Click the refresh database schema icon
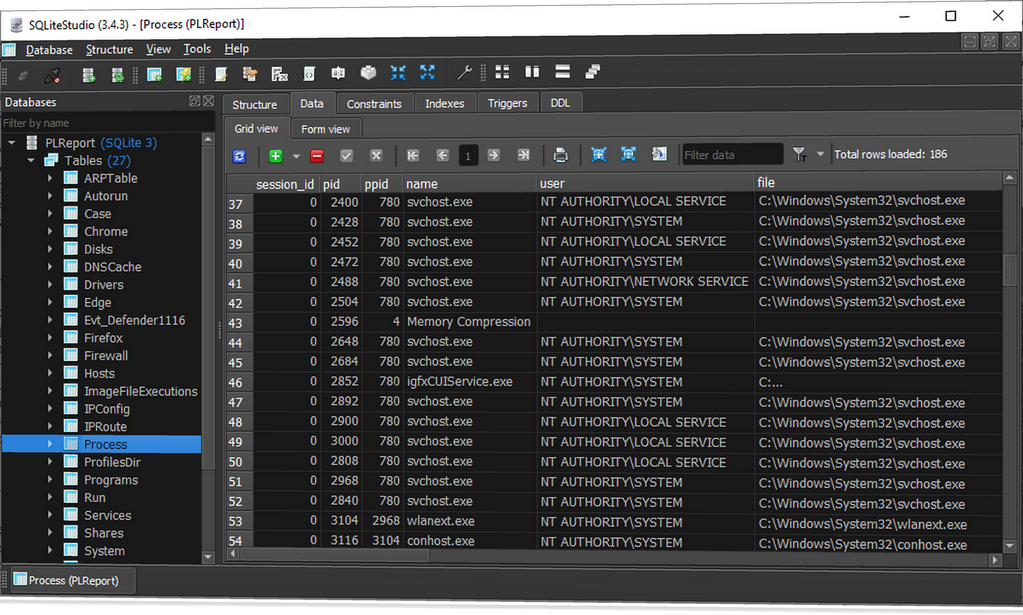The width and height of the screenshot is (1023, 615). click(x=117, y=75)
